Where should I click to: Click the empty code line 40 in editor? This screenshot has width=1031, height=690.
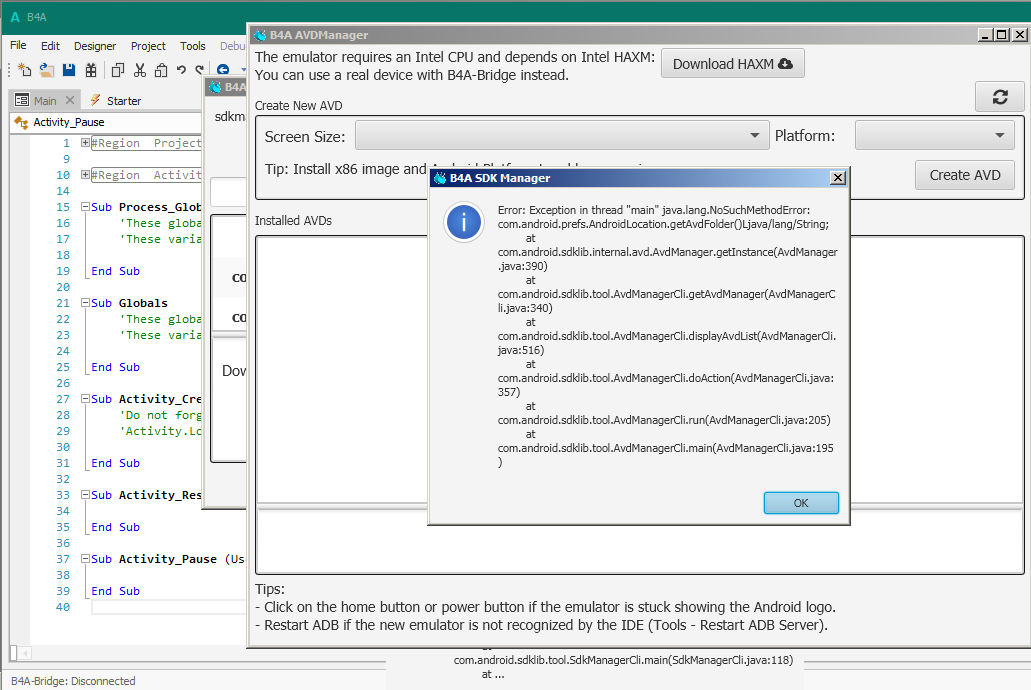tap(168, 607)
